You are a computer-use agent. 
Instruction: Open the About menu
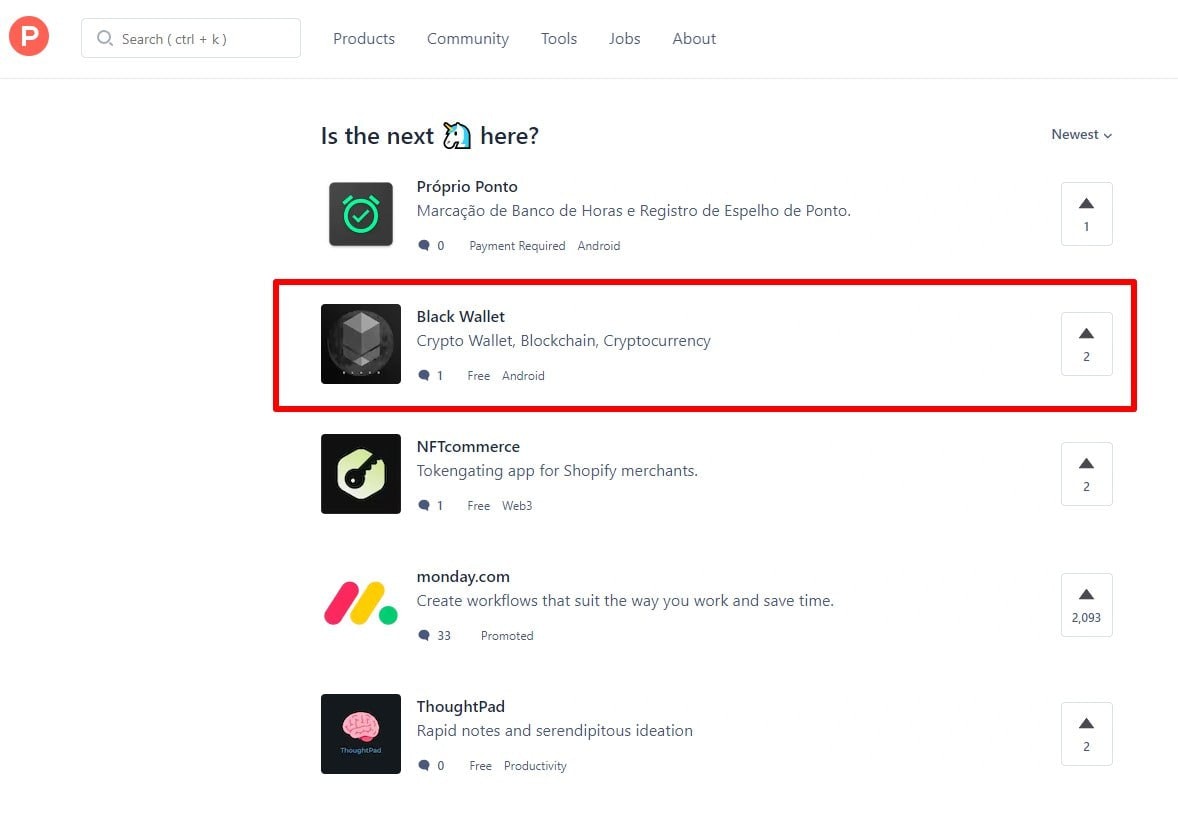coord(694,38)
